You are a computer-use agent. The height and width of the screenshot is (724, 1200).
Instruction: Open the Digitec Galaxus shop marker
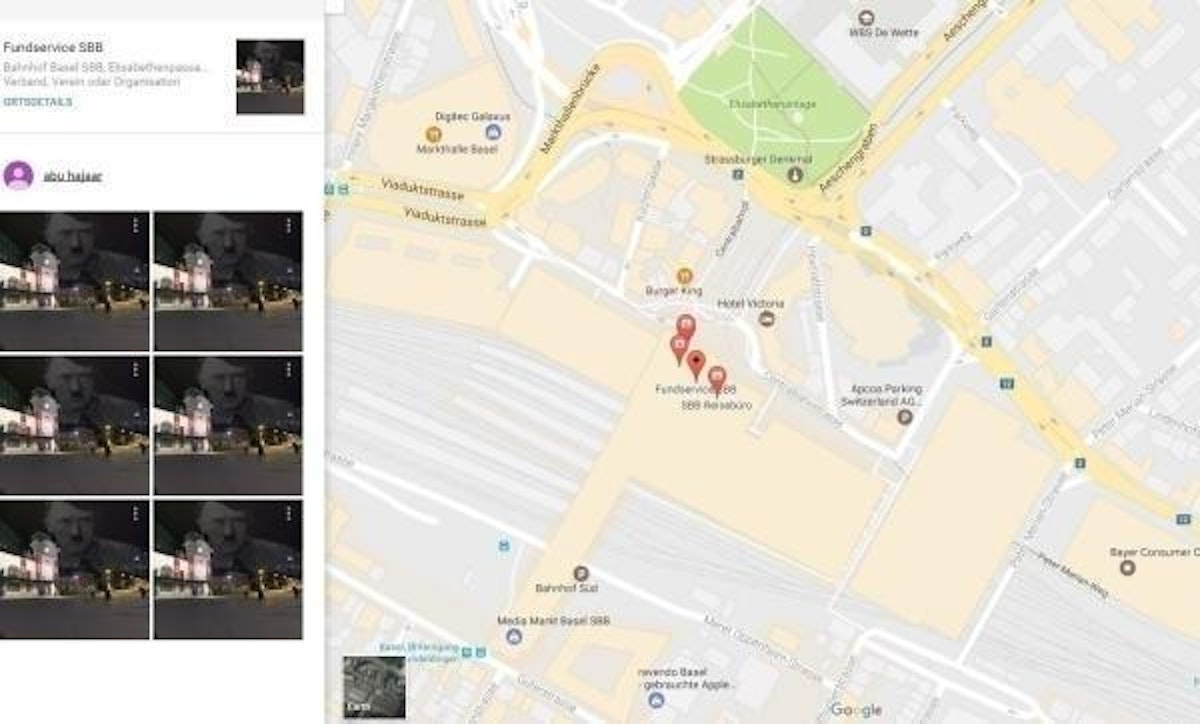pos(491,132)
